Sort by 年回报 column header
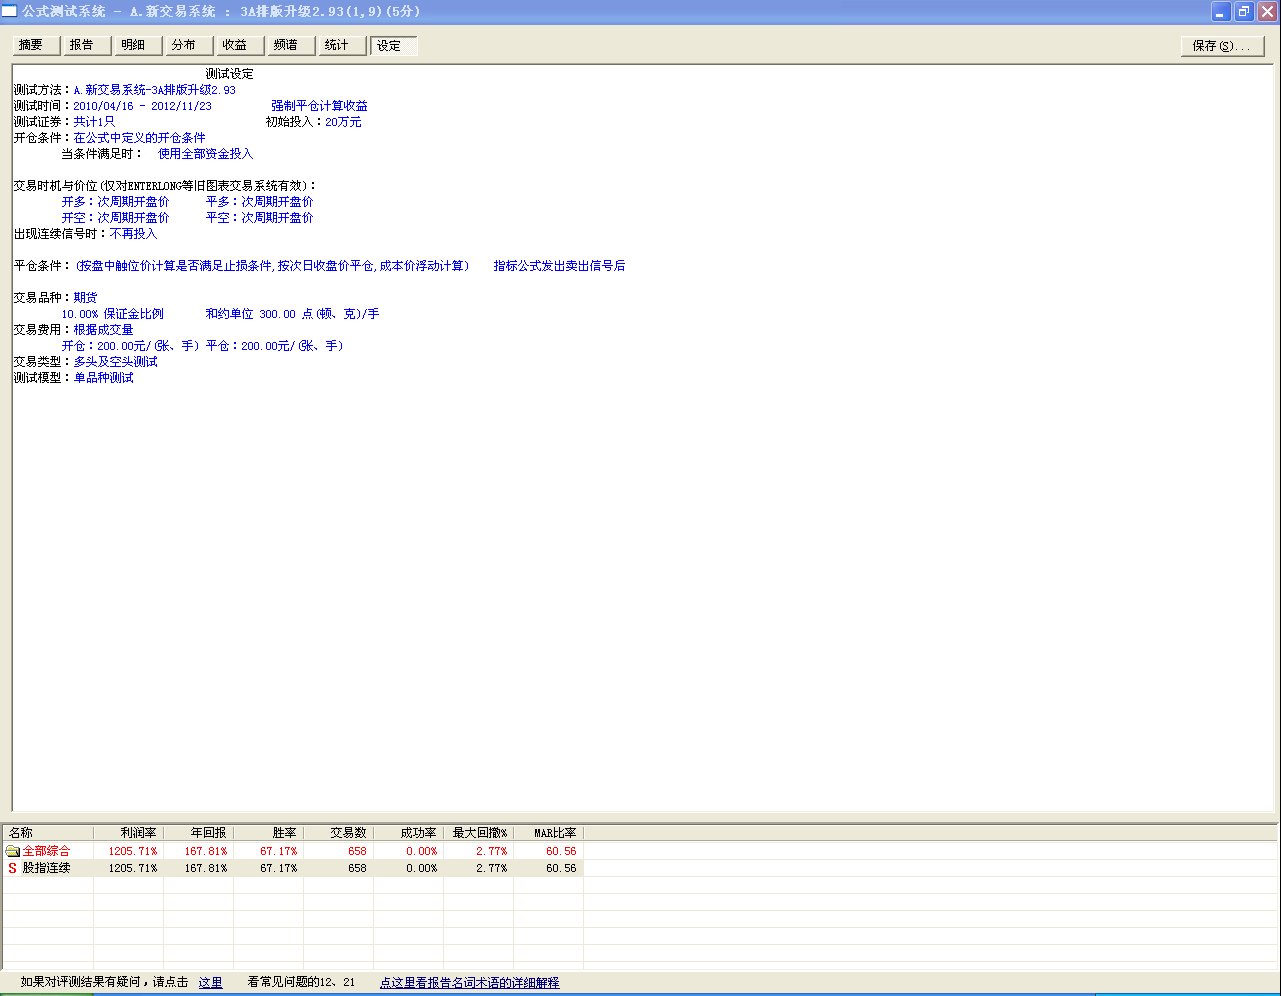The image size is (1281, 996). [x=198, y=833]
